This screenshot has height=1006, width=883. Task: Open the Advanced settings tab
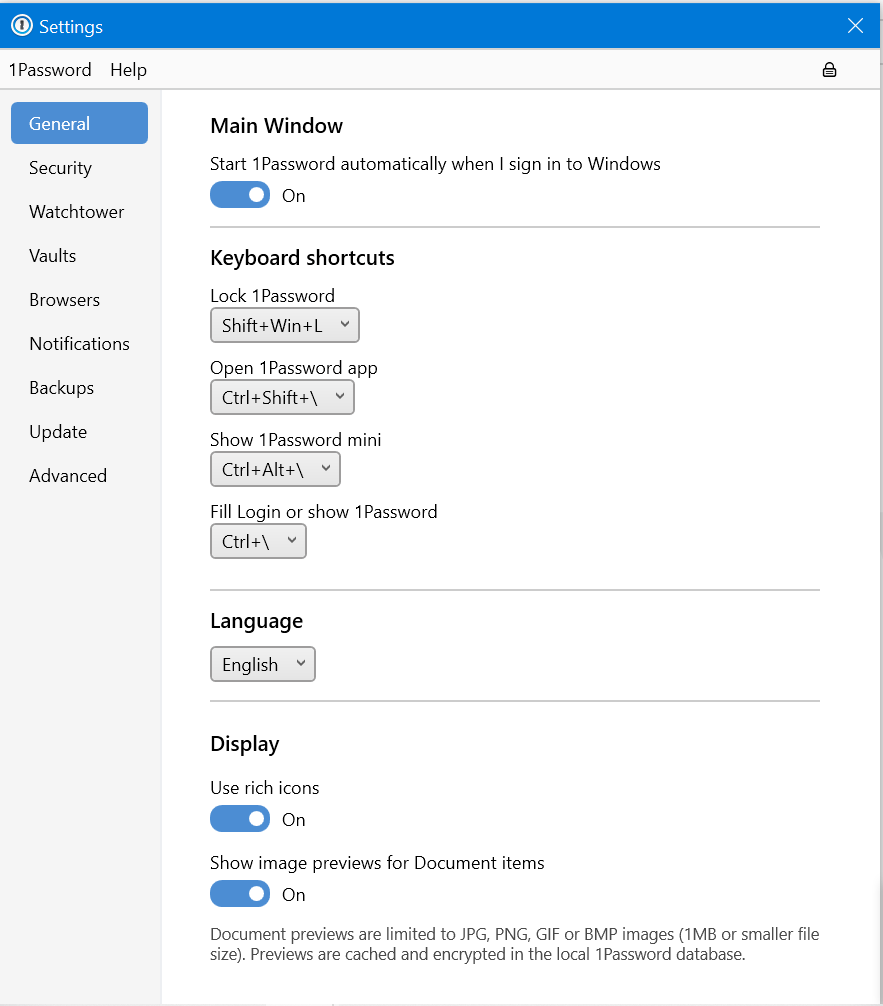(x=68, y=475)
